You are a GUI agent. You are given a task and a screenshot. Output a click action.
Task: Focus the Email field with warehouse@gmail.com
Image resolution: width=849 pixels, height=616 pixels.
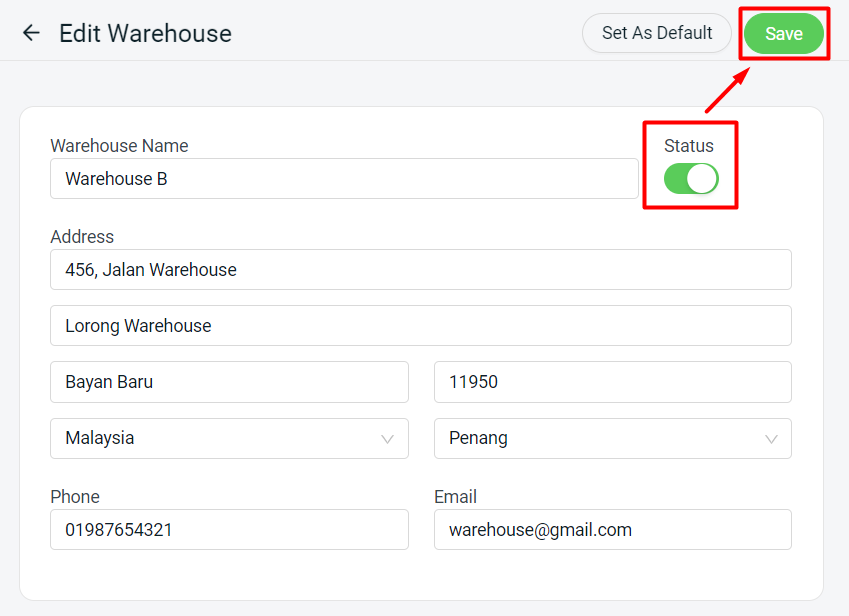pyautogui.click(x=612, y=530)
